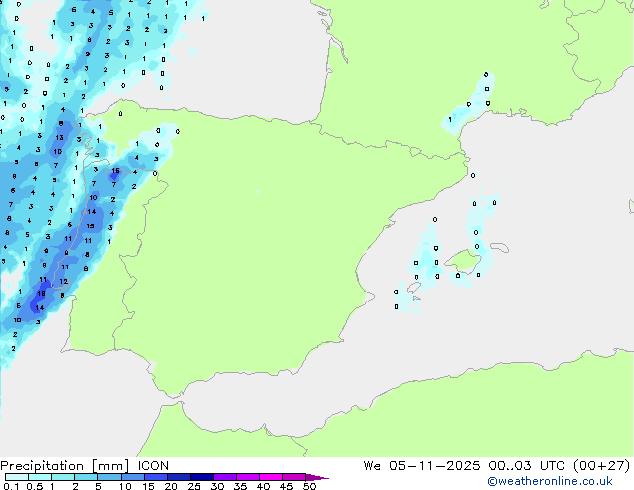This screenshot has width=634, height=490.
Task: Click the 40–45 mm bright pink swatch
Action: tap(271, 477)
